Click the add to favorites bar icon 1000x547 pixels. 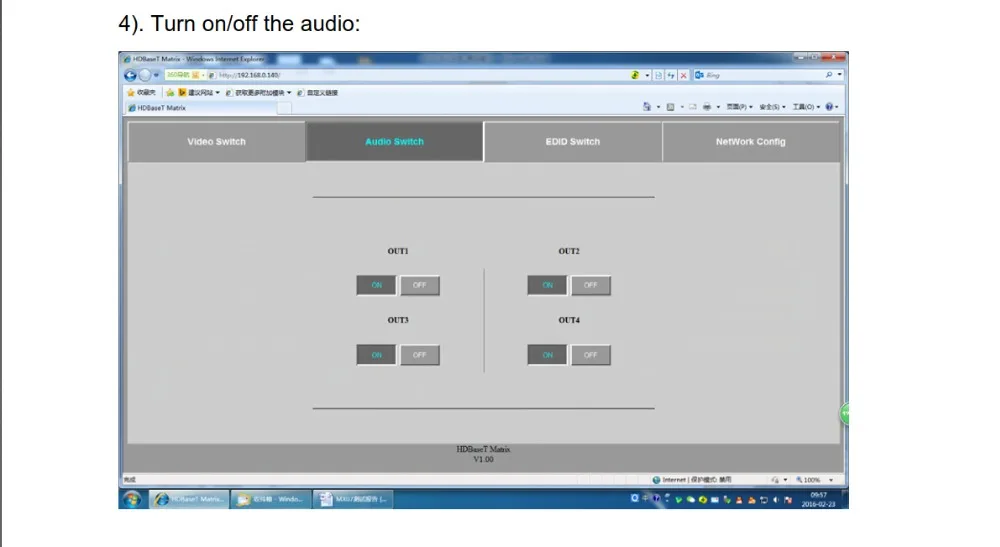click(170, 92)
